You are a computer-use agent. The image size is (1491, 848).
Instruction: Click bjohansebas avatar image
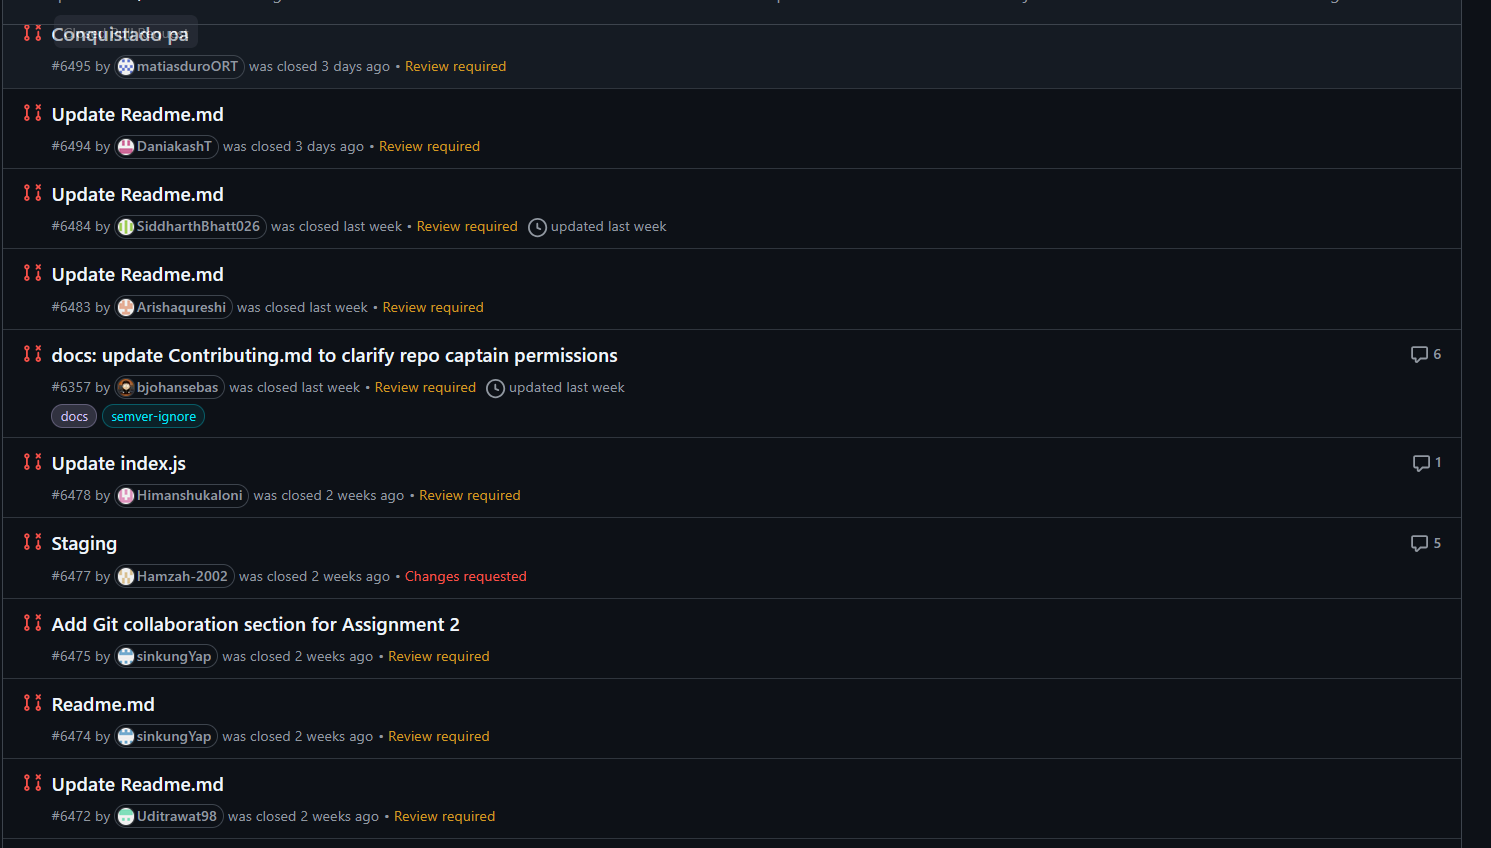click(x=126, y=388)
